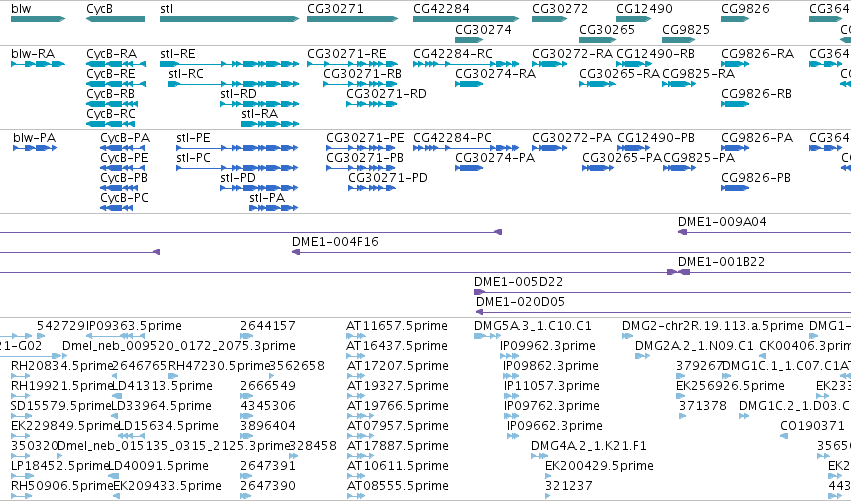Select the DME1-009A04 BAC label
851x501 pixels.
pos(722,222)
